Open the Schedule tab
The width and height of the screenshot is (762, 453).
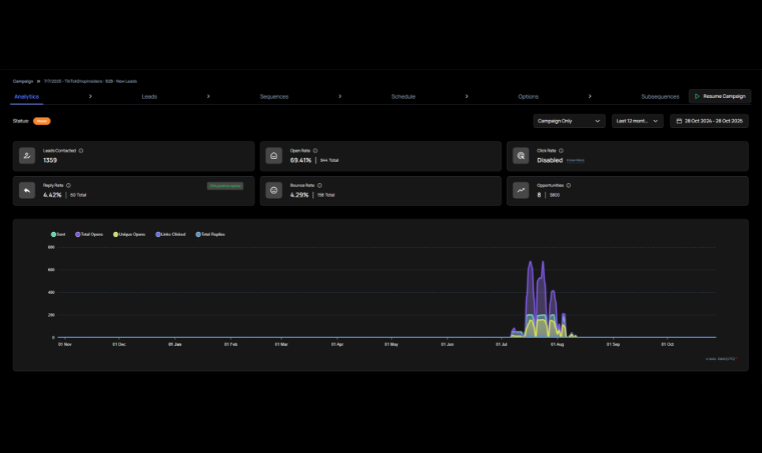(x=403, y=97)
